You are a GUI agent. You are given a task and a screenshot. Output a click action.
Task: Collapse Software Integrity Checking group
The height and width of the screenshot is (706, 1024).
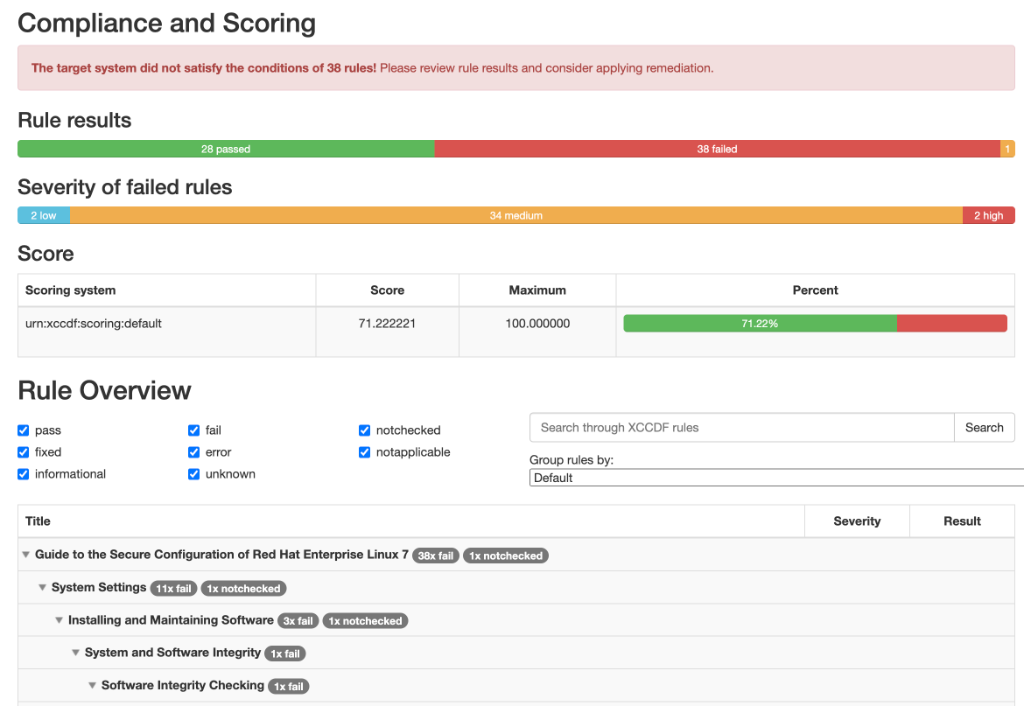93,685
